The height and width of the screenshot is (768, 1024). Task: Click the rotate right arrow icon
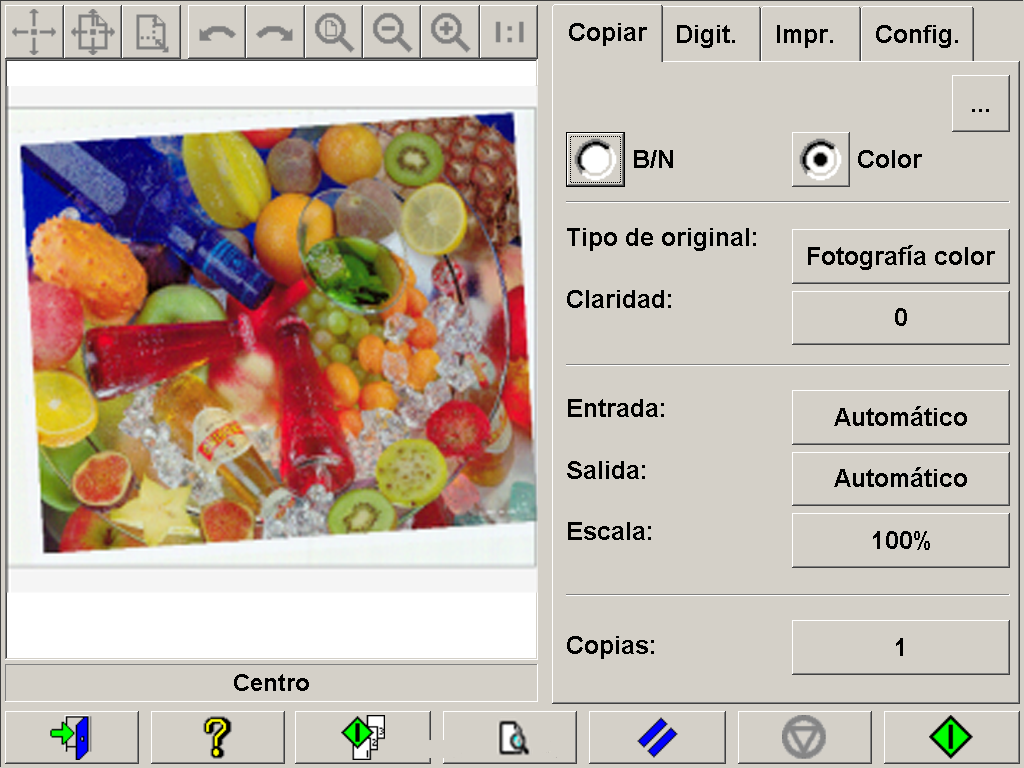[x=275, y=31]
